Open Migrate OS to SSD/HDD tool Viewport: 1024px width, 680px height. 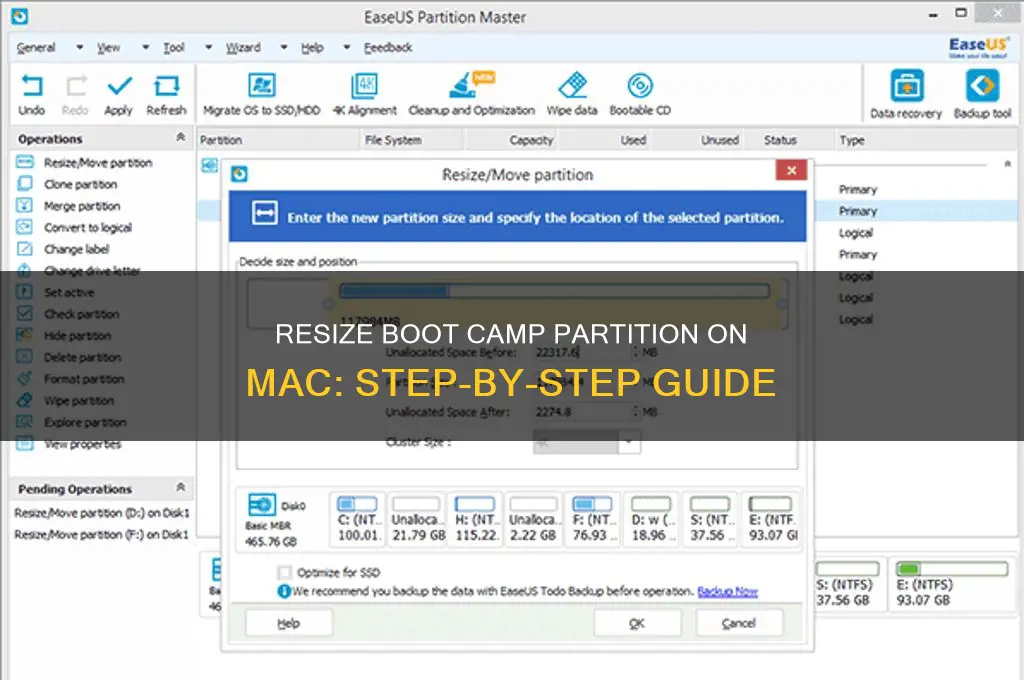coord(262,95)
